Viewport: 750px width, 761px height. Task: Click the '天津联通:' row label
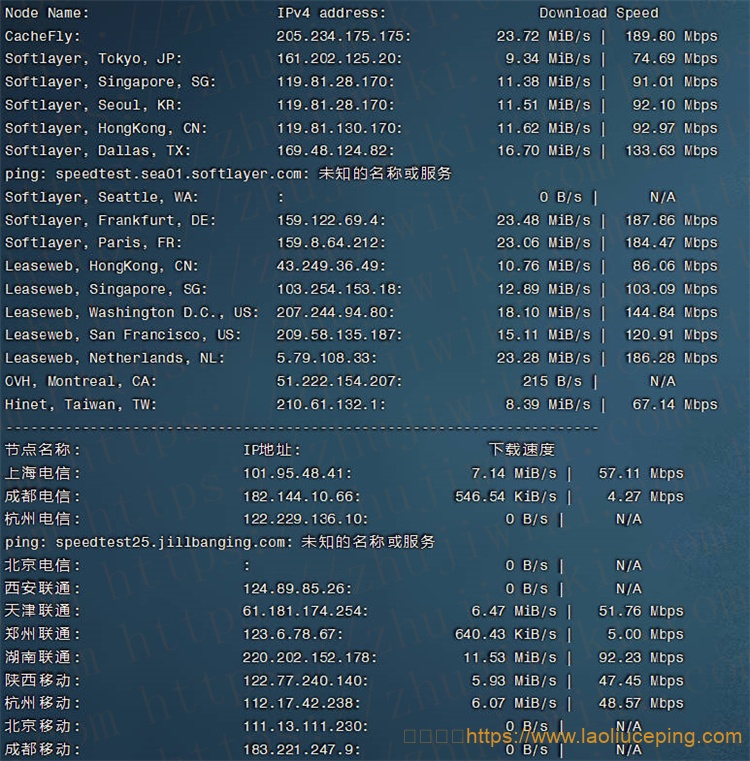(x=42, y=611)
